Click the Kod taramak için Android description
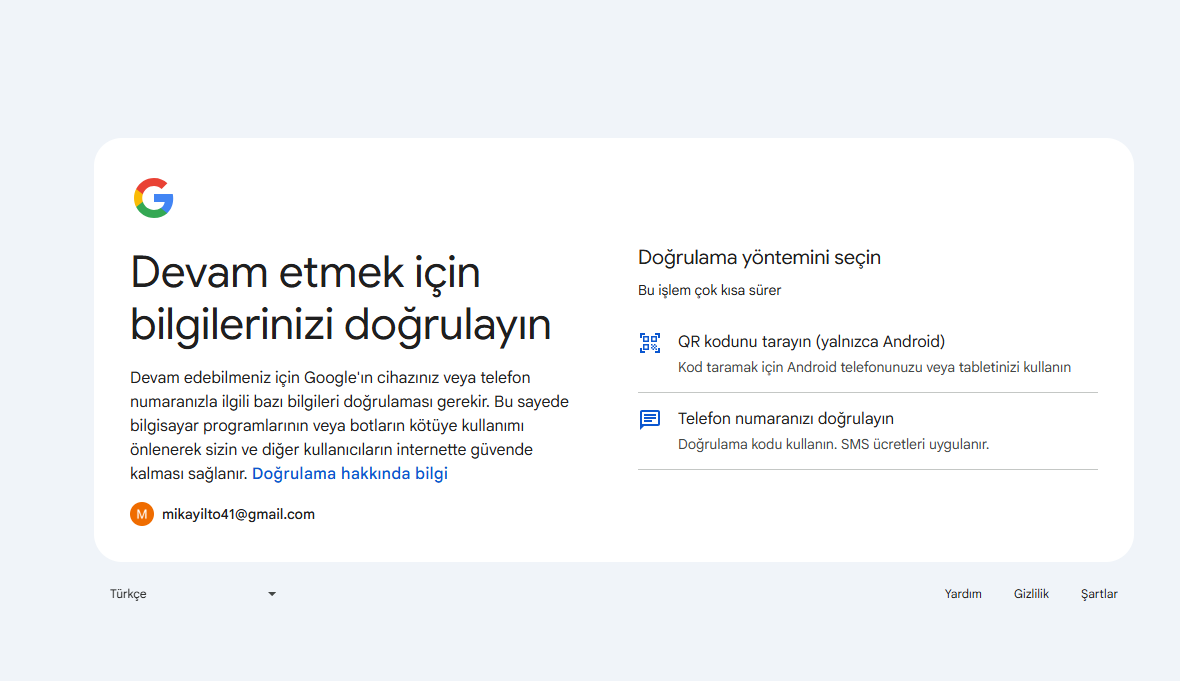This screenshot has width=1180, height=681. [874, 367]
